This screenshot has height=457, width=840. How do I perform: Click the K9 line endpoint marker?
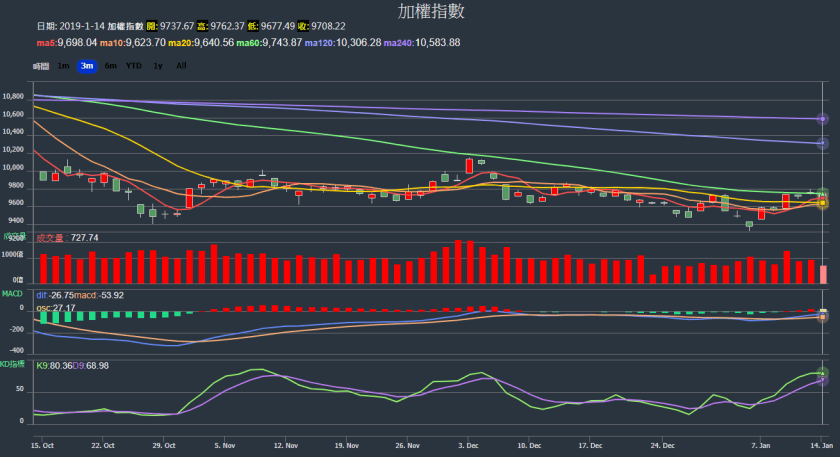(823, 373)
